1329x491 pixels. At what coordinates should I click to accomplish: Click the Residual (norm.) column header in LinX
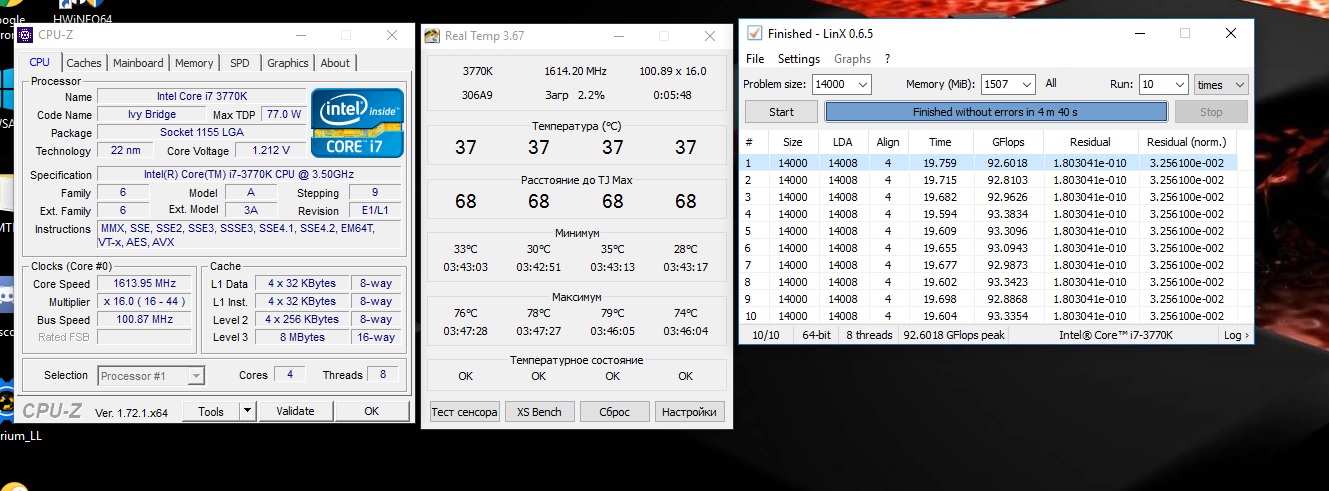[1187, 142]
